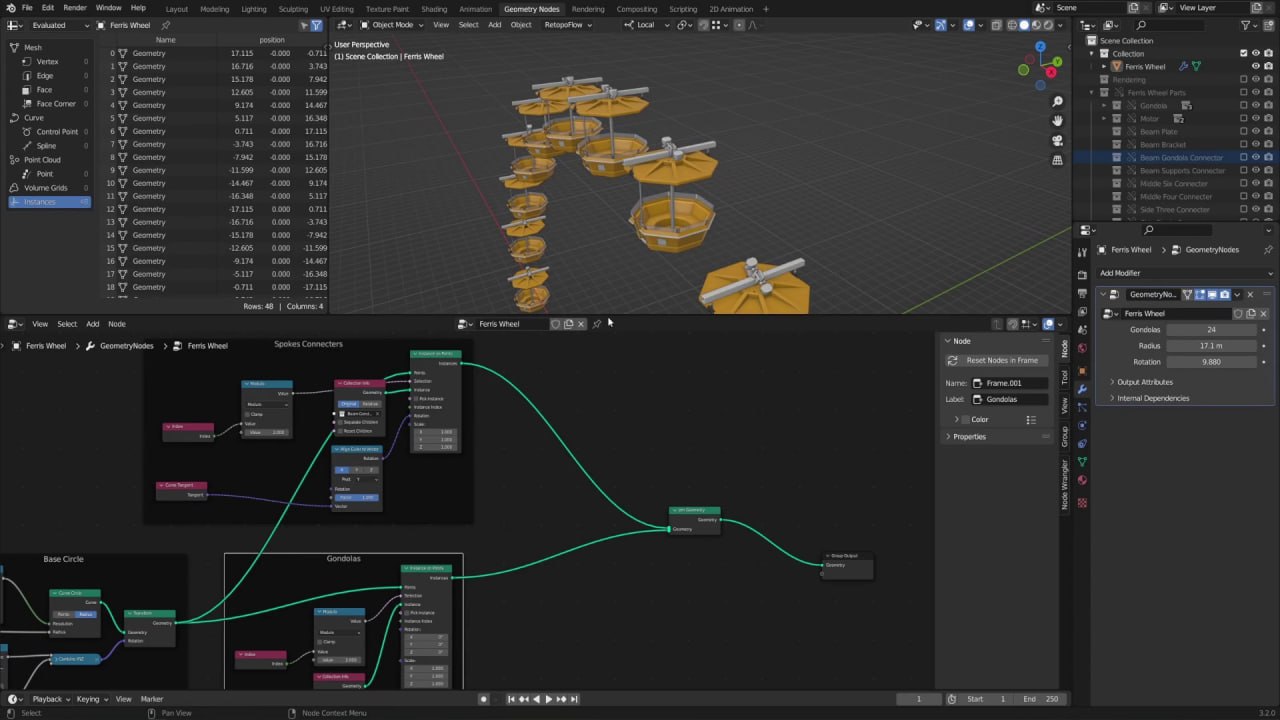
Task: Pin the node tree with the pin icon
Action: [x=597, y=324]
